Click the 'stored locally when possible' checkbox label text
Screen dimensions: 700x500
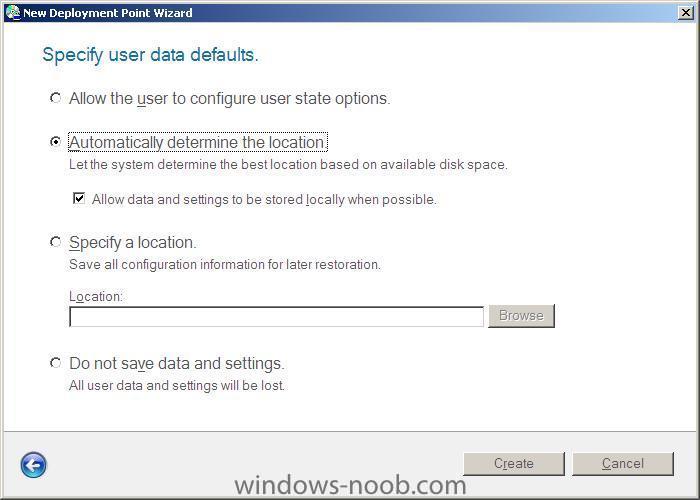(x=264, y=199)
